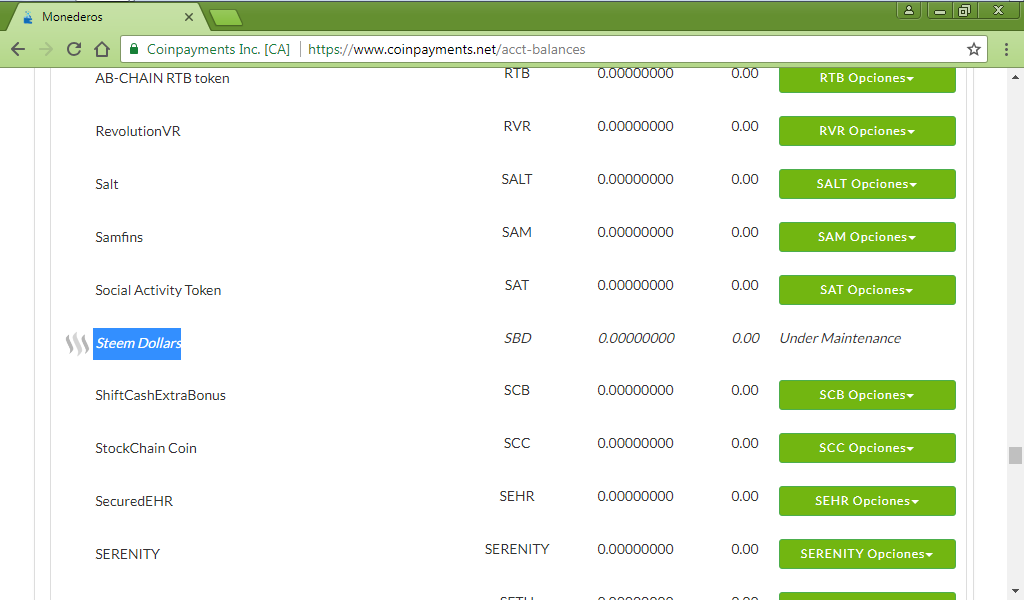Open the browser home page
This screenshot has height=600, width=1024.
(102, 49)
